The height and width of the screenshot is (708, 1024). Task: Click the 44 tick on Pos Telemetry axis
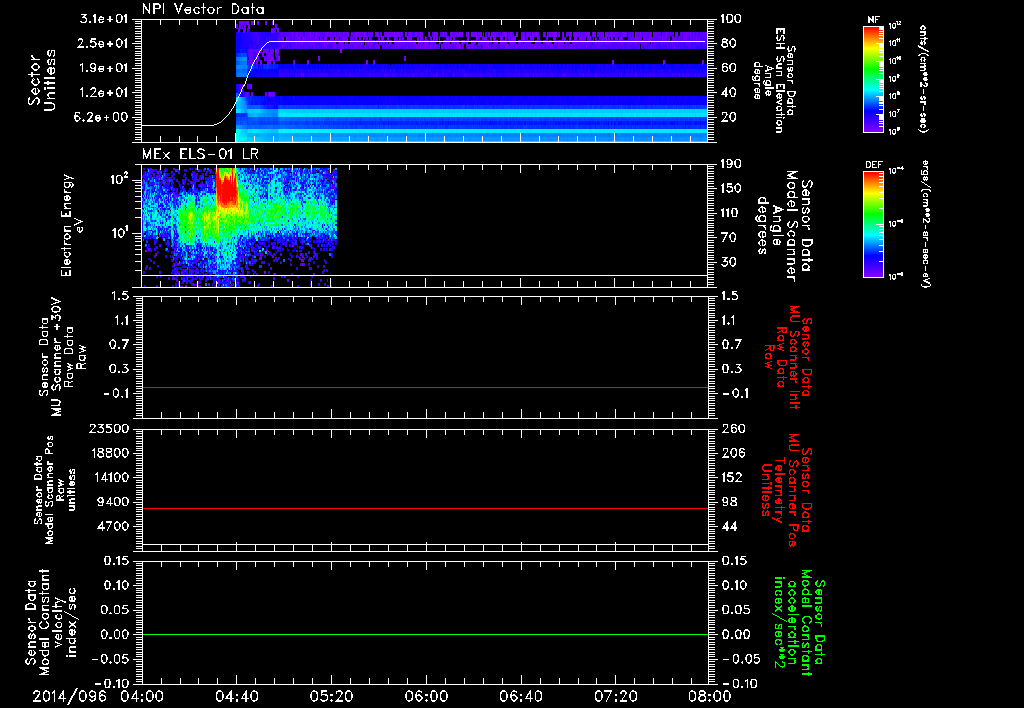click(x=729, y=526)
